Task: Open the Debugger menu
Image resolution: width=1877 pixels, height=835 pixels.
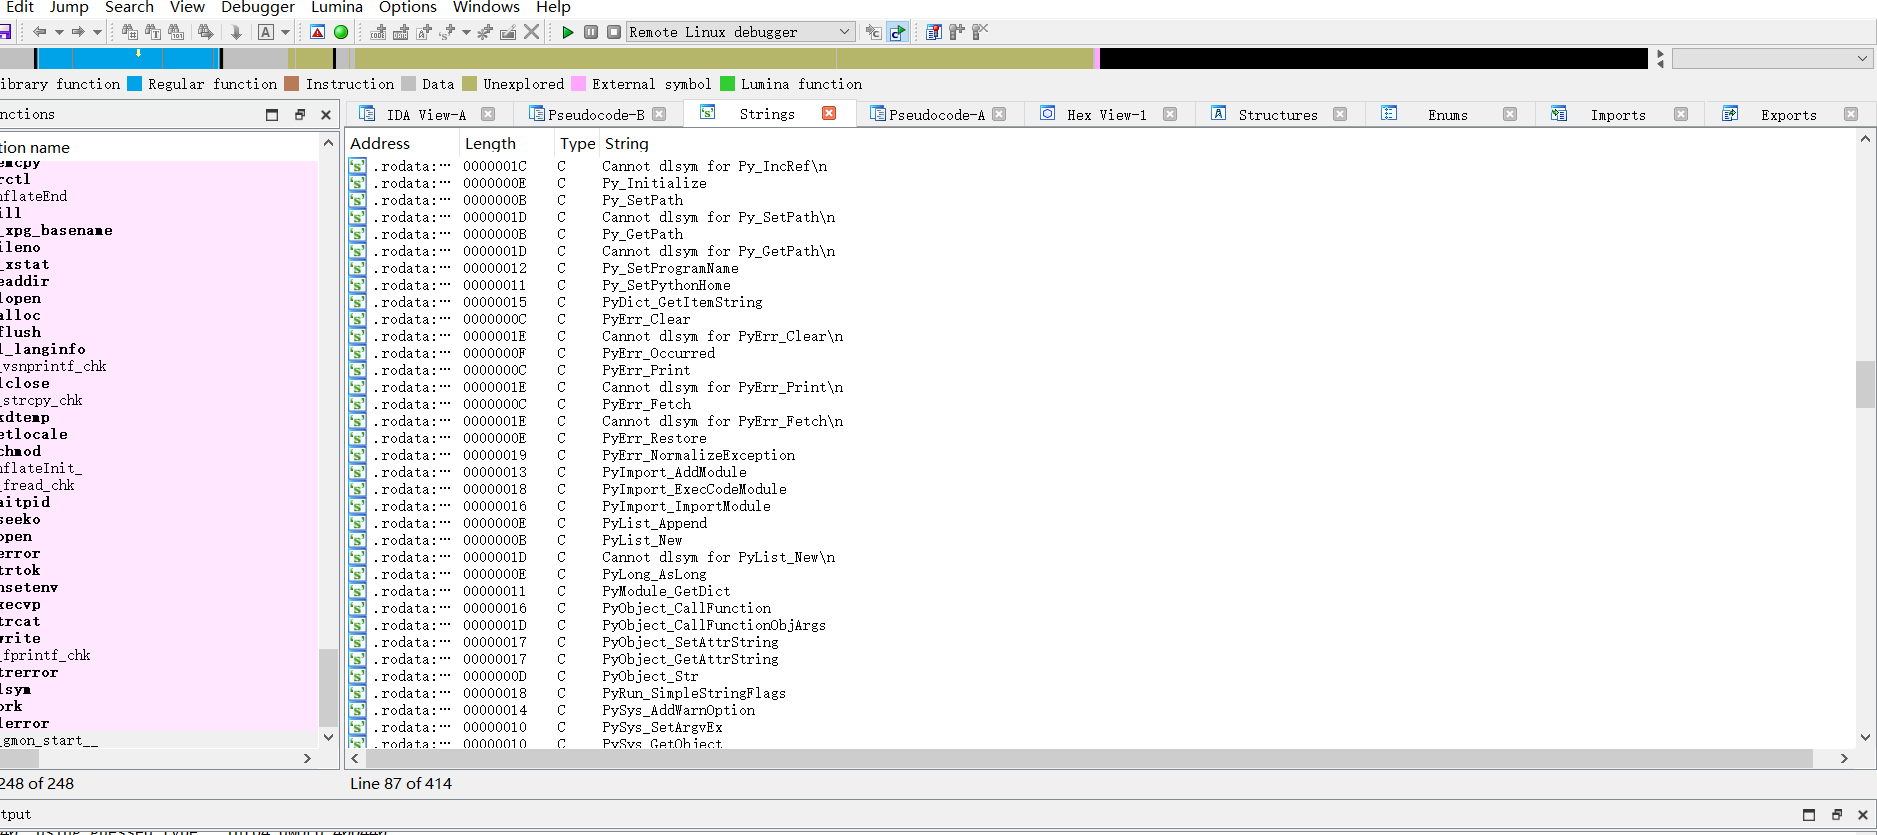Action: point(258,7)
